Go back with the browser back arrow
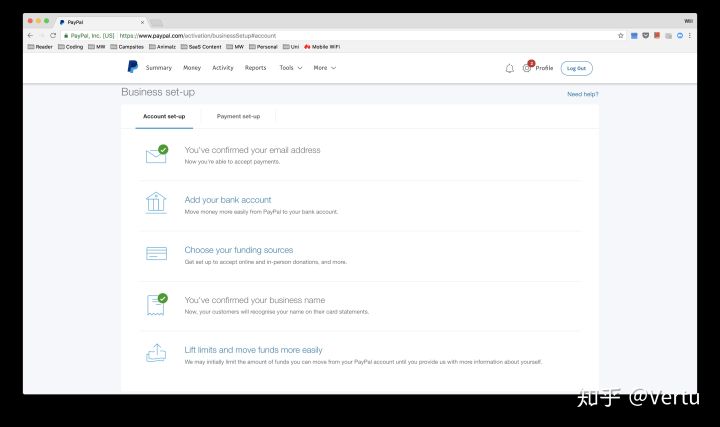This screenshot has height=427, width=720. coord(30,35)
